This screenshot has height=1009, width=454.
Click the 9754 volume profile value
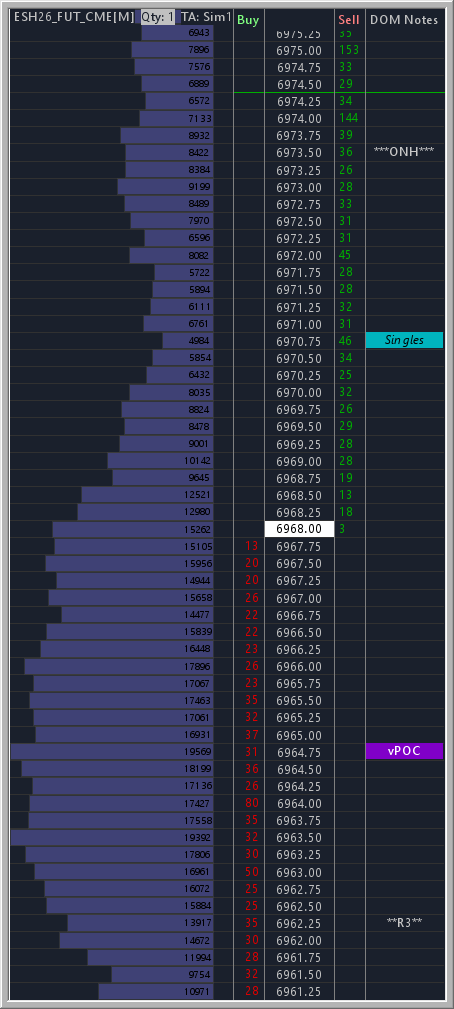point(199,974)
